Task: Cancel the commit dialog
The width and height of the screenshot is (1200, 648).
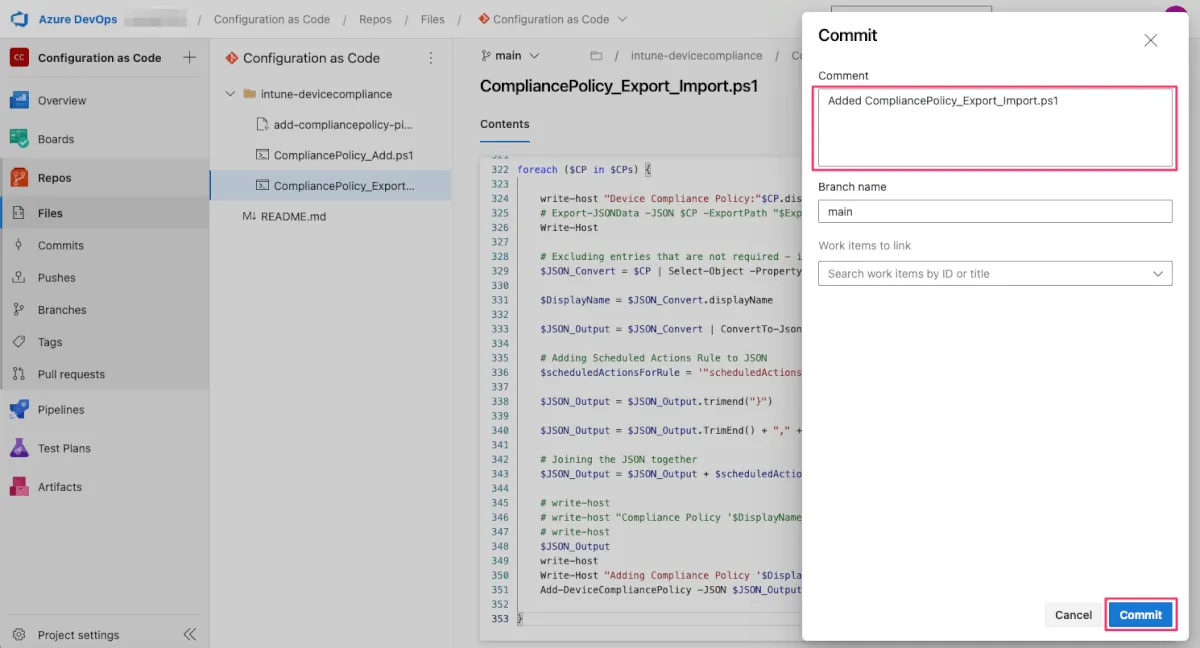Action: coord(1073,615)
